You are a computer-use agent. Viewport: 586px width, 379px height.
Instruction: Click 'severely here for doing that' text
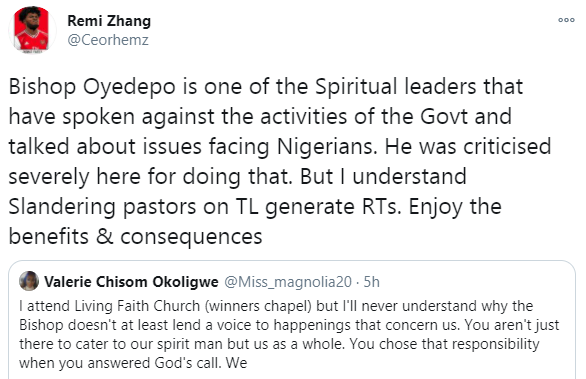pos(150,176)
